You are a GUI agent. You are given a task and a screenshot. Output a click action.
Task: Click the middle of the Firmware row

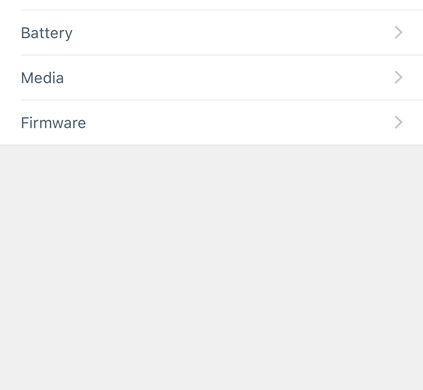click(x=211, y=122)
